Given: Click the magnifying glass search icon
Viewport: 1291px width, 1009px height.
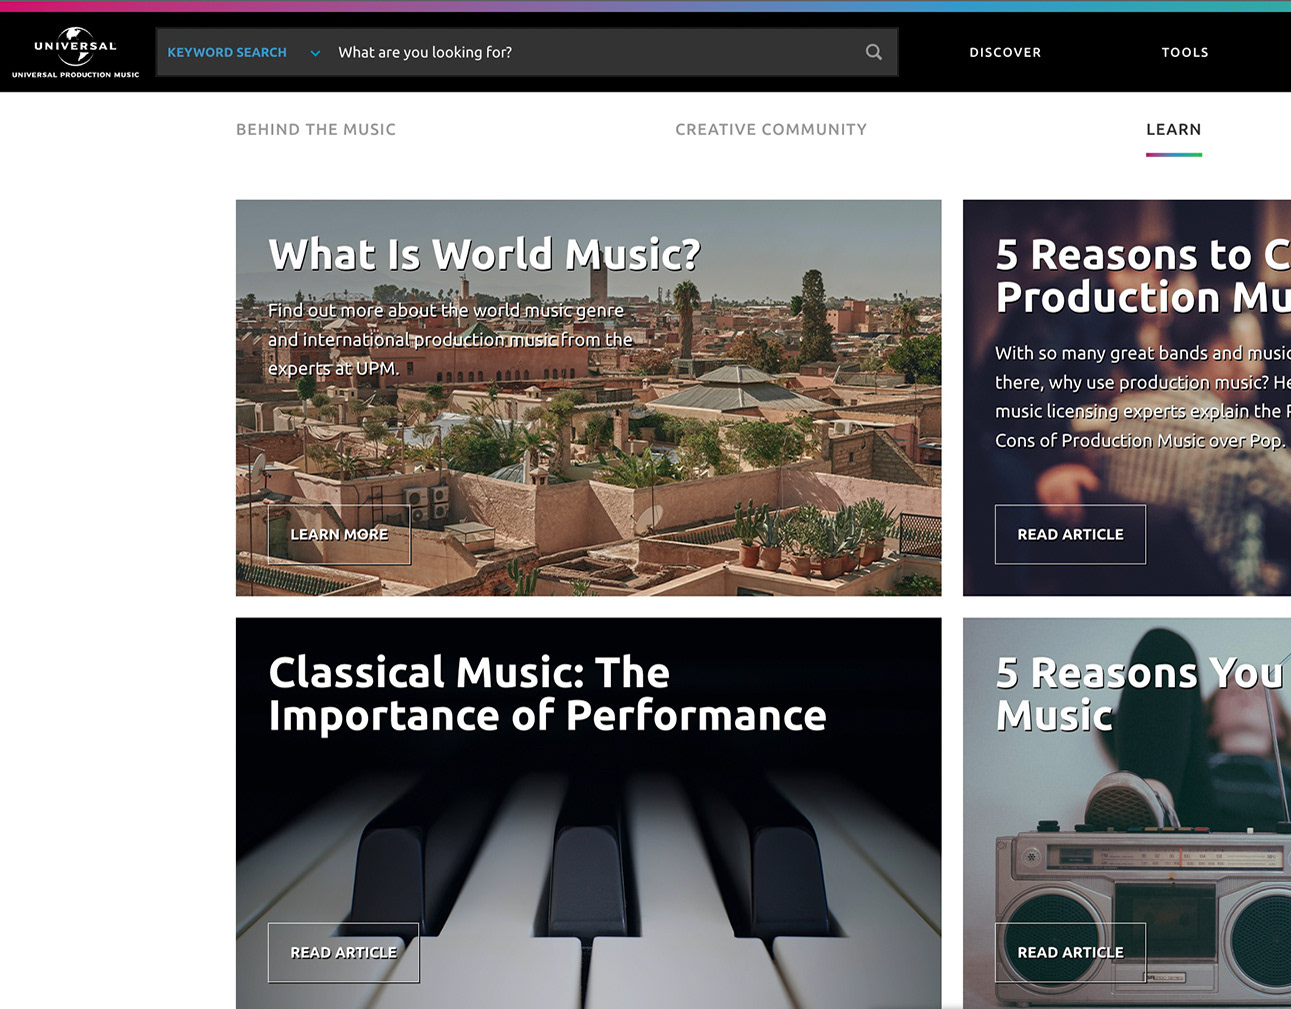Looking at the screenshot, I should click(873, 52).
